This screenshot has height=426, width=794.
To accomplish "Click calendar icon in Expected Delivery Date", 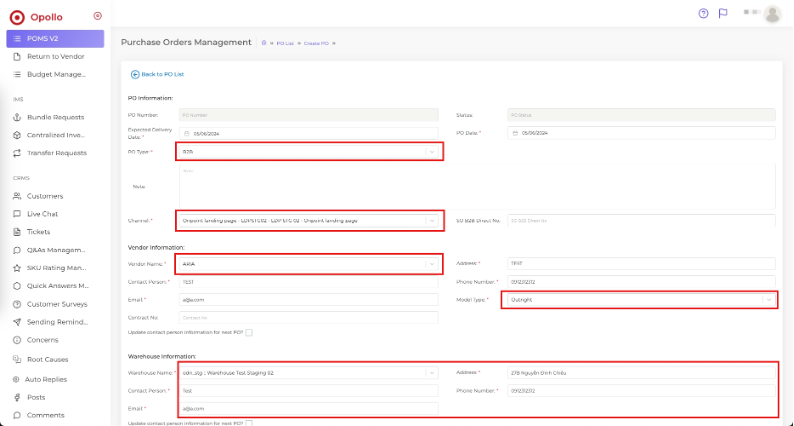I will pyautogui.click(x=187, y=134).
